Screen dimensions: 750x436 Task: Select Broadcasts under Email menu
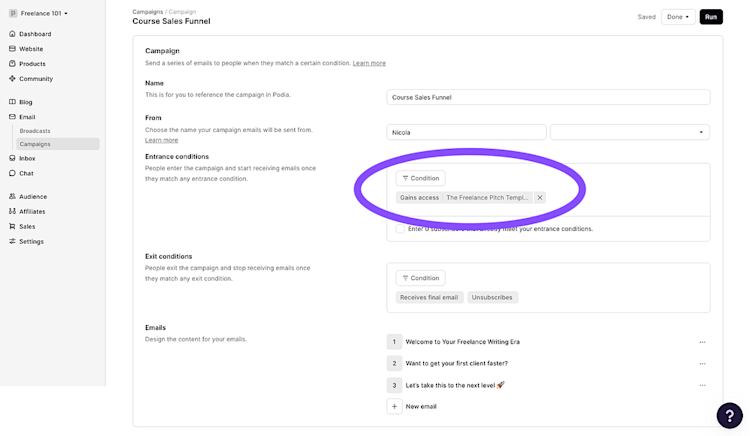tap(35, 131)
